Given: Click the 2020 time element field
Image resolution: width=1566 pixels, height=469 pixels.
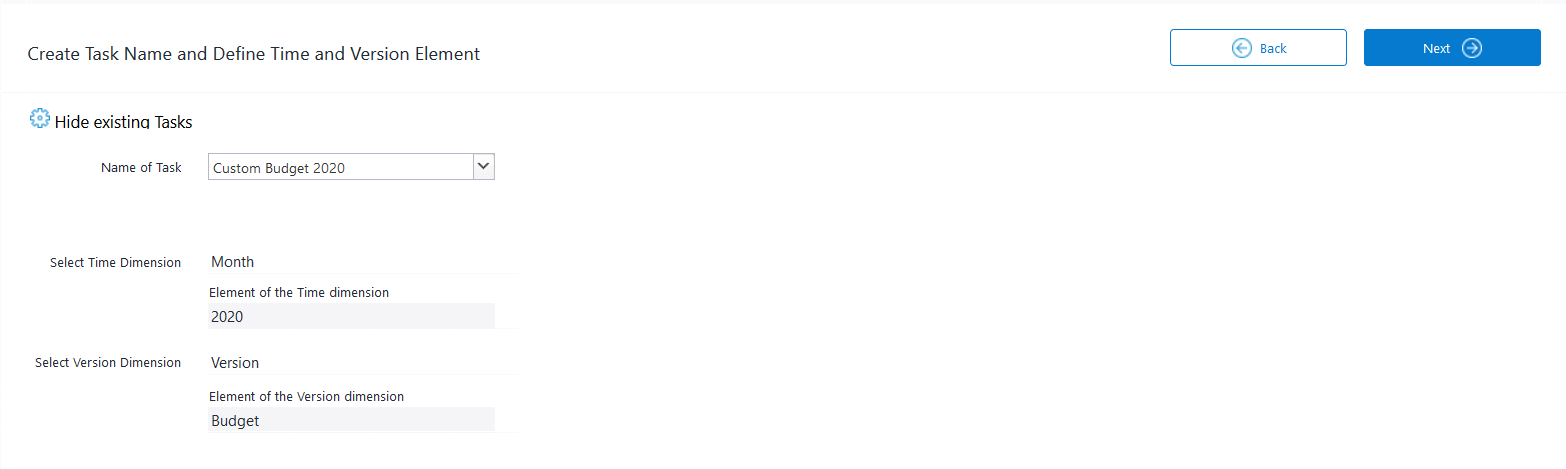Looking at the screenshot, I should pyautogui.click(x=351, y=316).
